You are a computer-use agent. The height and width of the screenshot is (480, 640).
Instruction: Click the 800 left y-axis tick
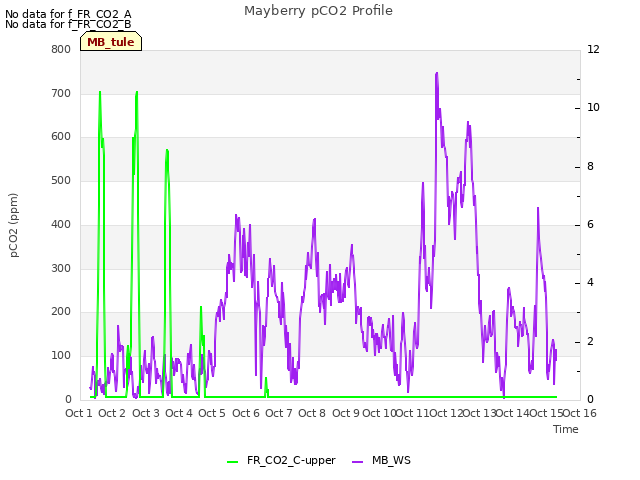61,49
